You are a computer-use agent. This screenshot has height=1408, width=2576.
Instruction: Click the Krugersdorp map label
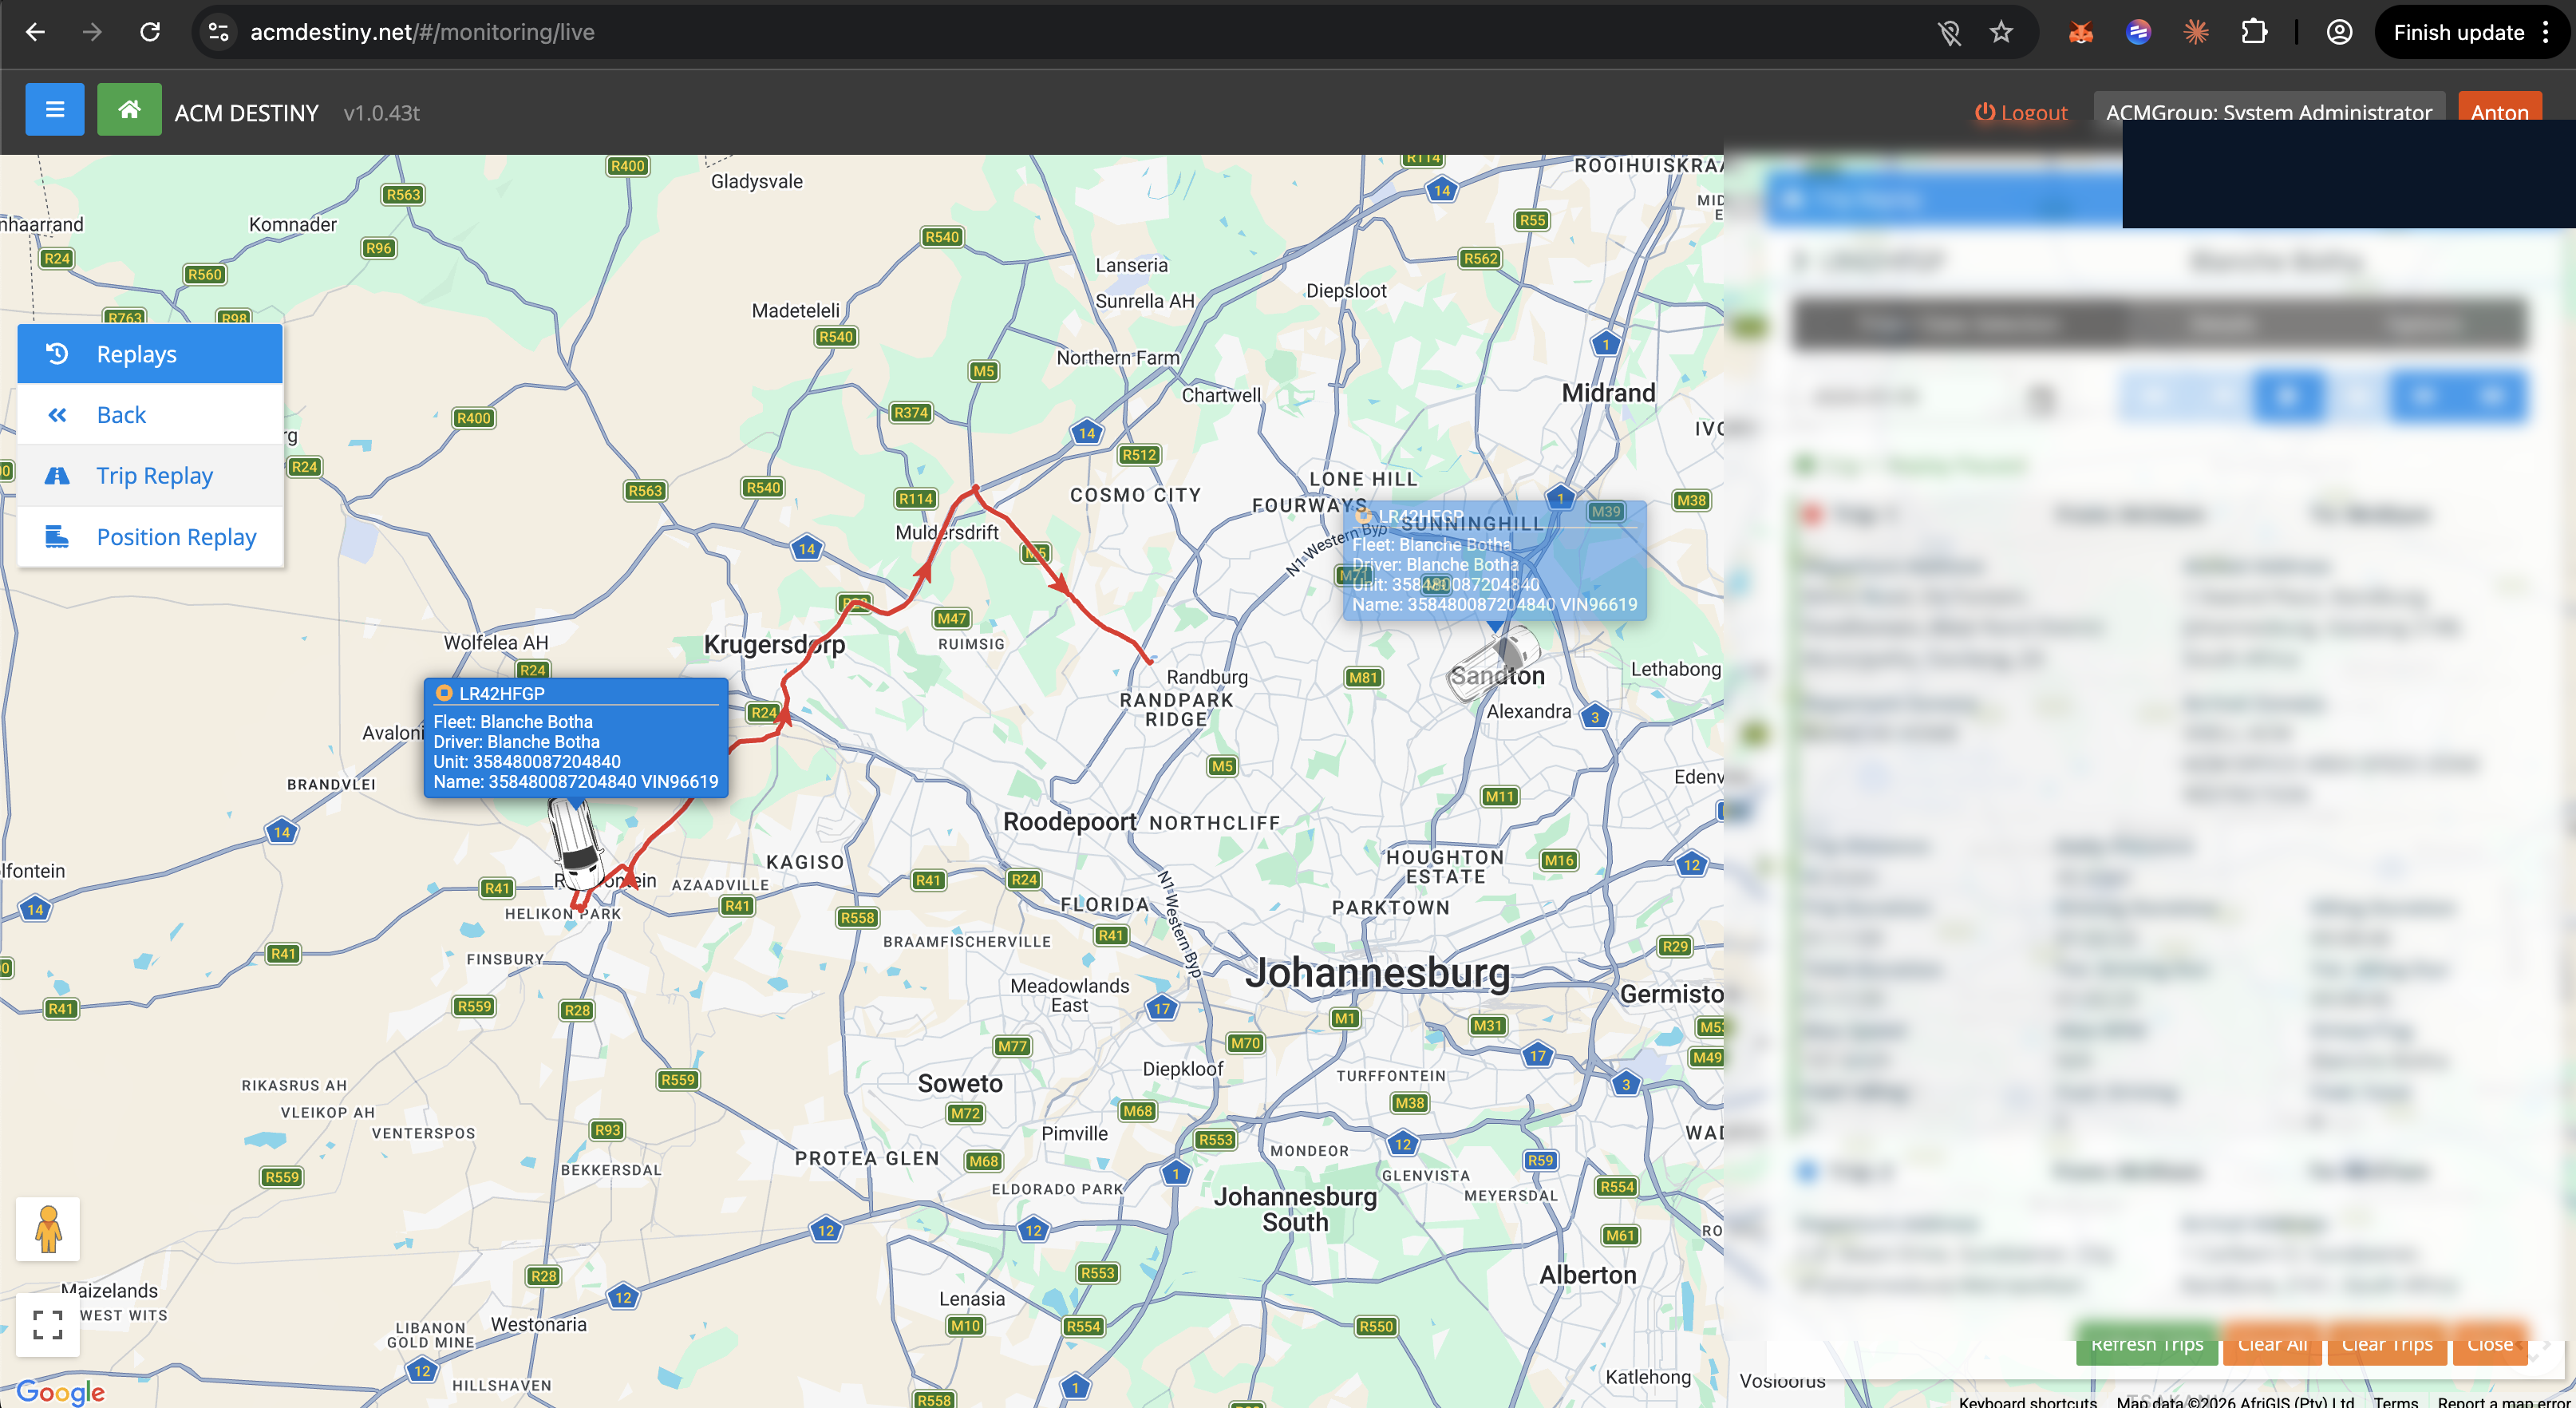[774, 644]
